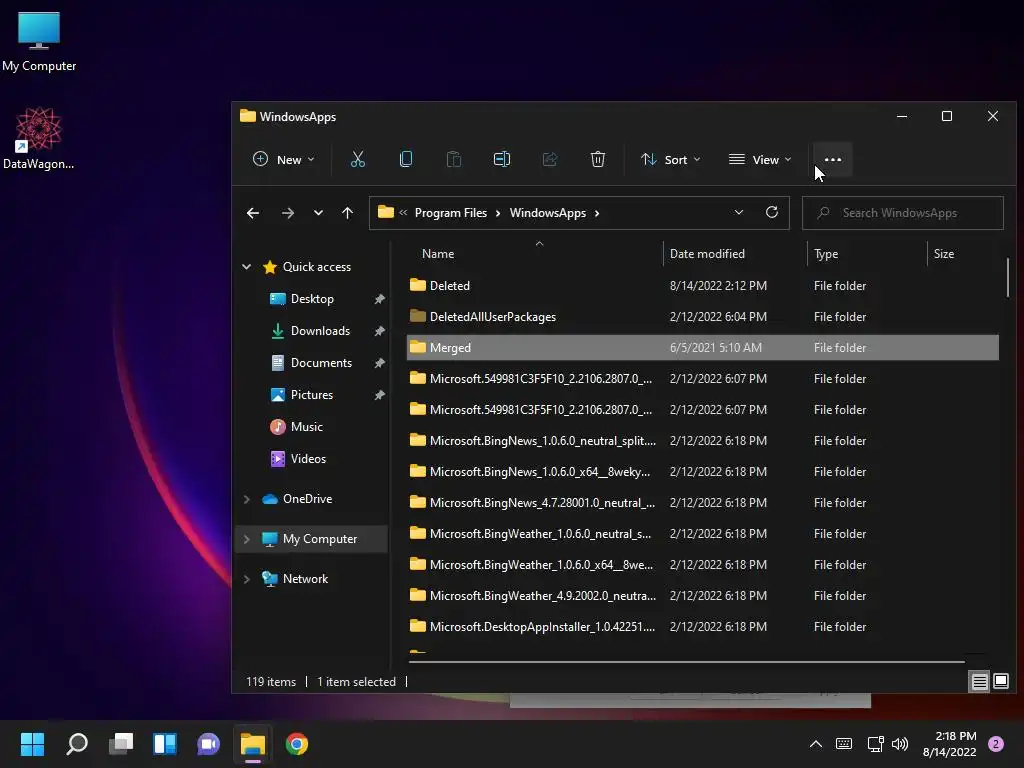Screen dimensions: 1024x768
Task: Click the File Explorer taskbar icon
Action: (253, 744)
